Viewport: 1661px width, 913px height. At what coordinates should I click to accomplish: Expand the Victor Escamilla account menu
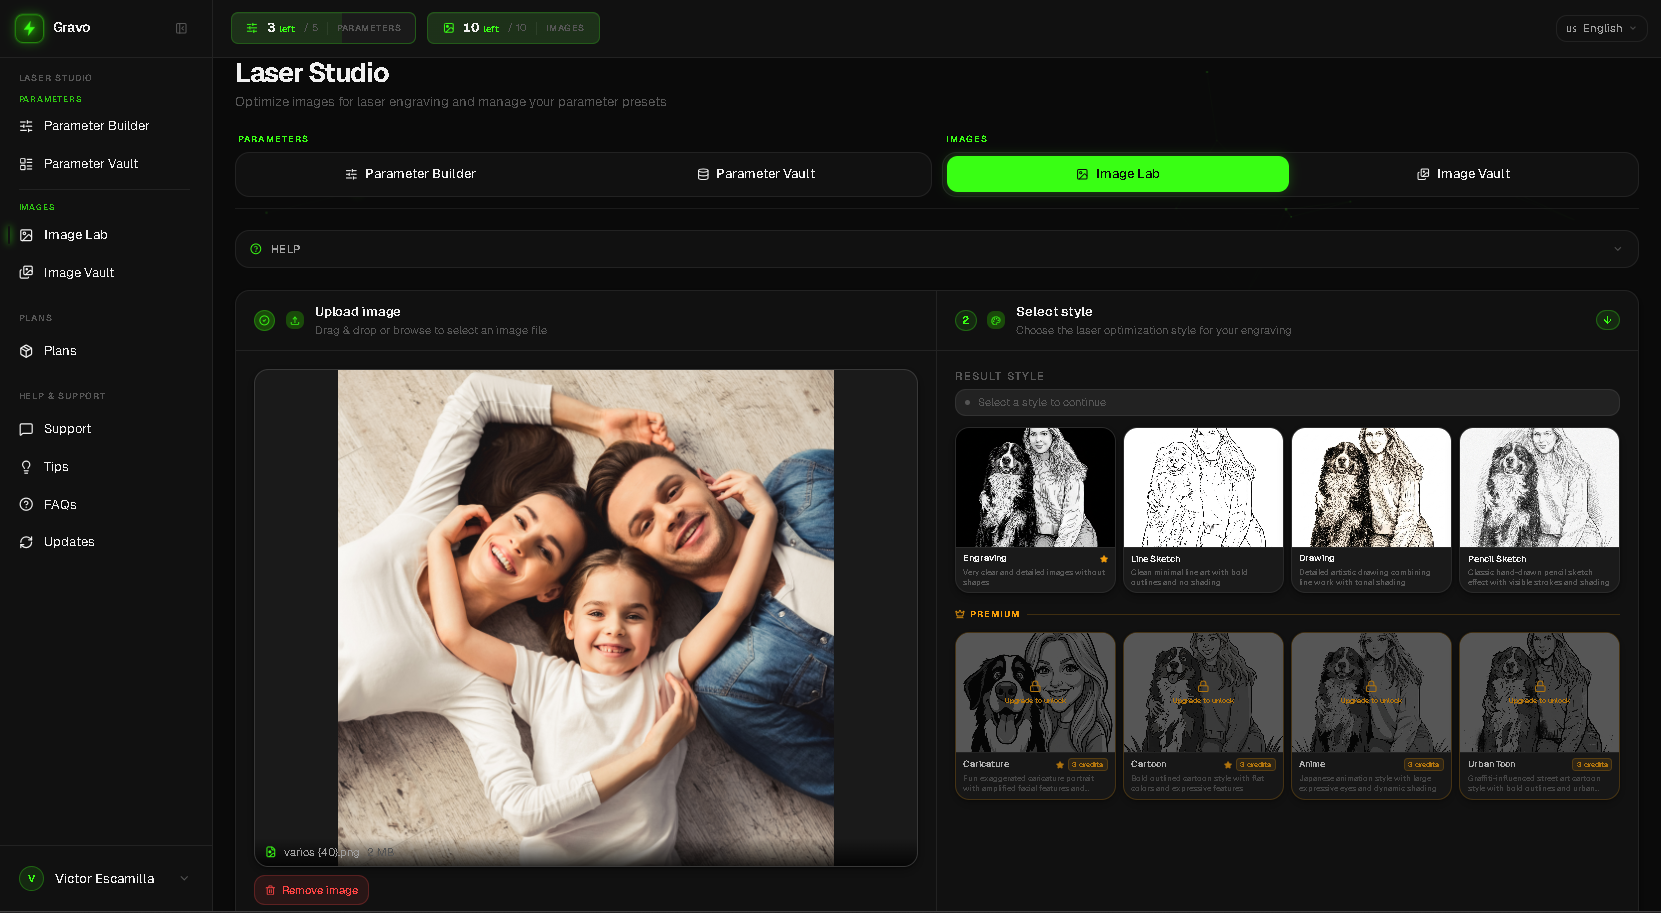[x=105, y=878]
